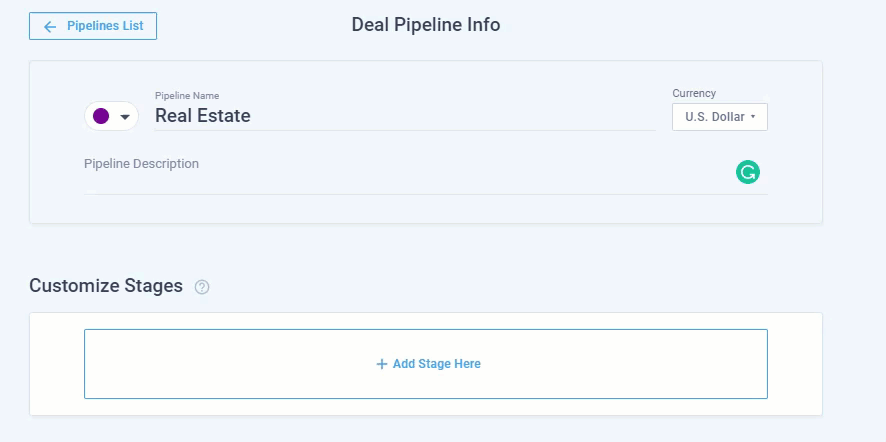Image resolution: width=886 pixels, height=442 pixels.
Task: Click the Deal Pipeline Info heading
Action: point(425,25)
